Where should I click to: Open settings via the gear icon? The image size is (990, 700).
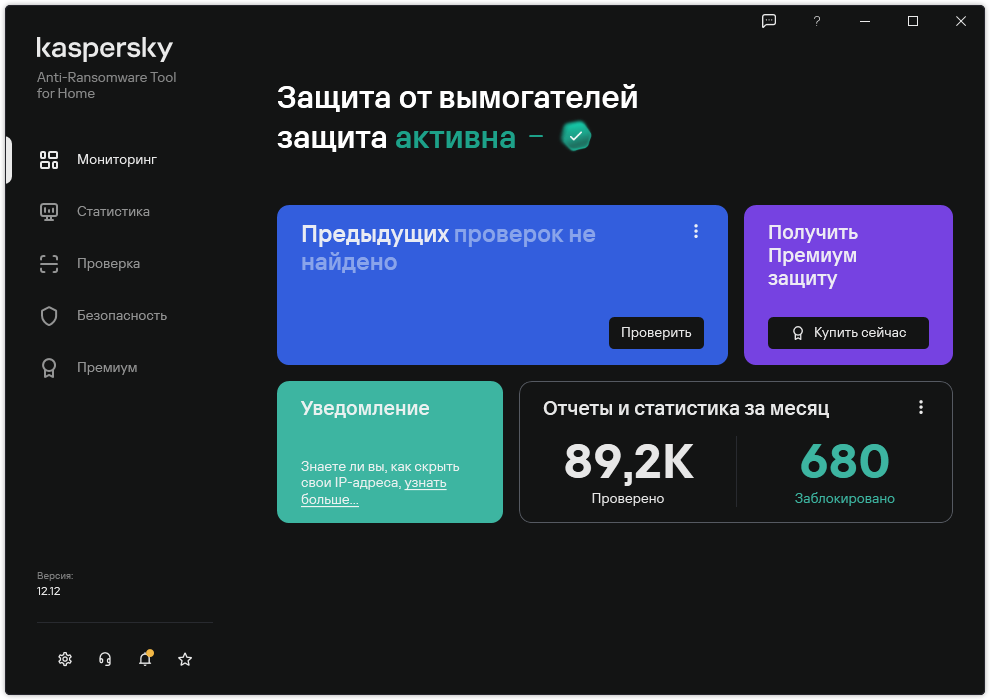pos(65,660)
